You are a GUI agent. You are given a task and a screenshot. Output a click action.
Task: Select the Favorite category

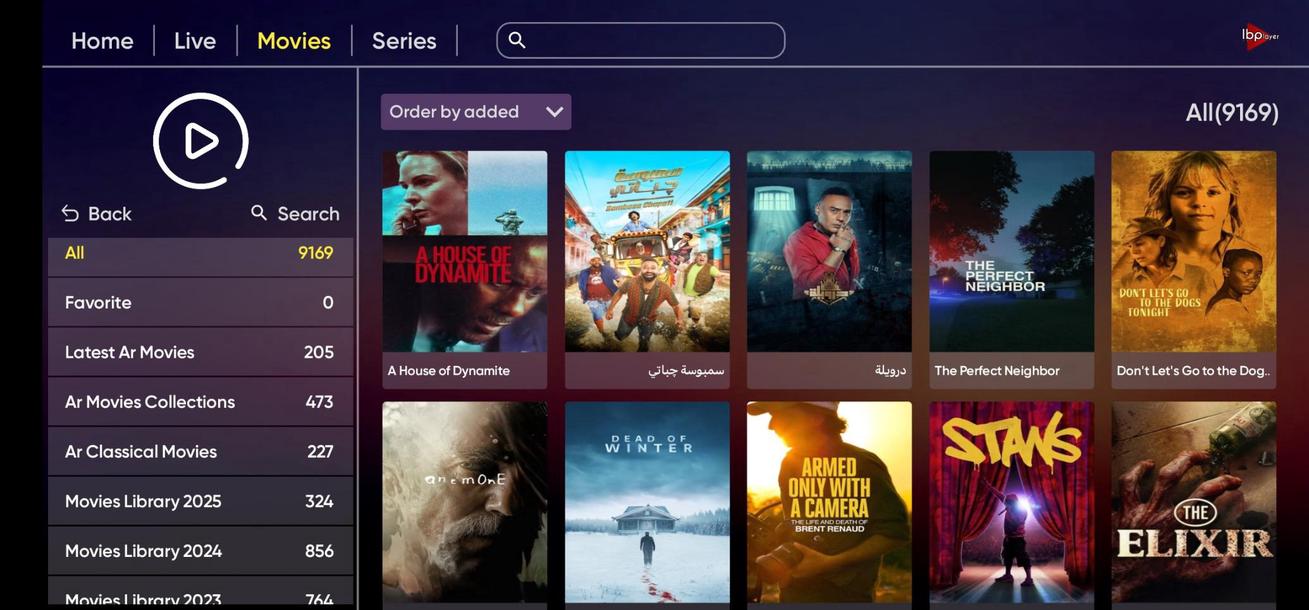coord(200,302)
